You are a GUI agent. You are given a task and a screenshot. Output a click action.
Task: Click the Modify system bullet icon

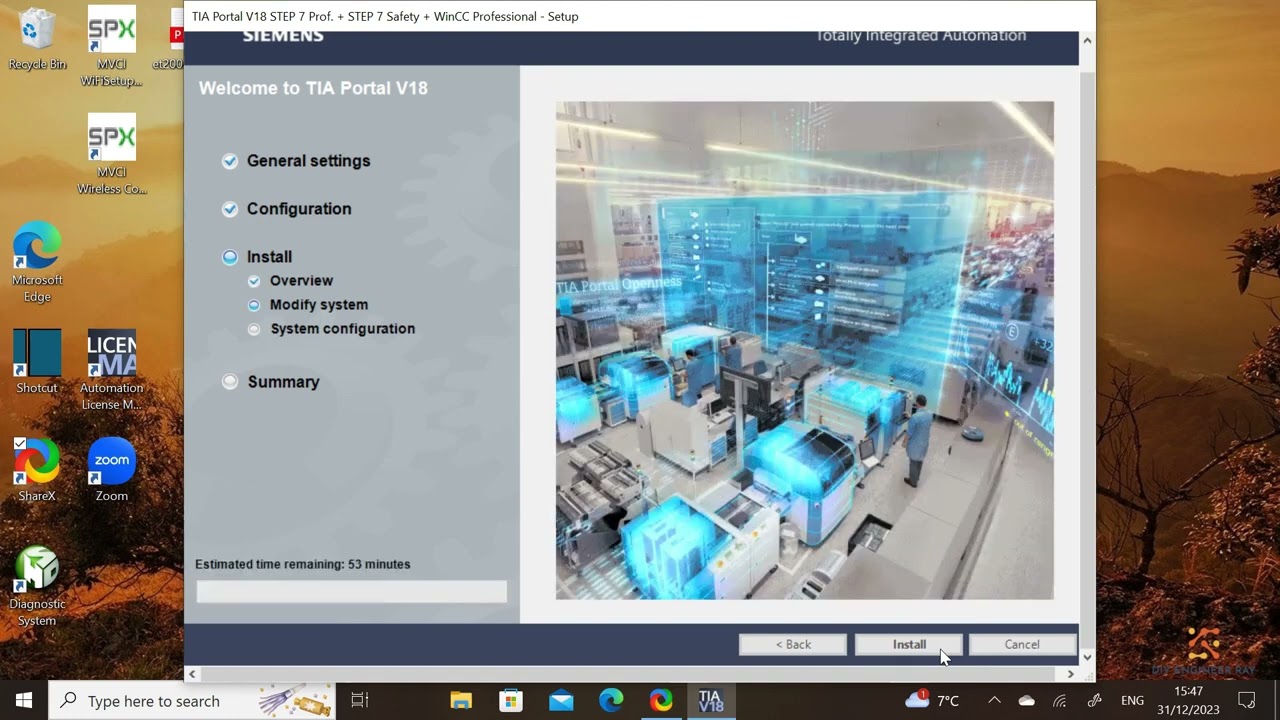254,305
